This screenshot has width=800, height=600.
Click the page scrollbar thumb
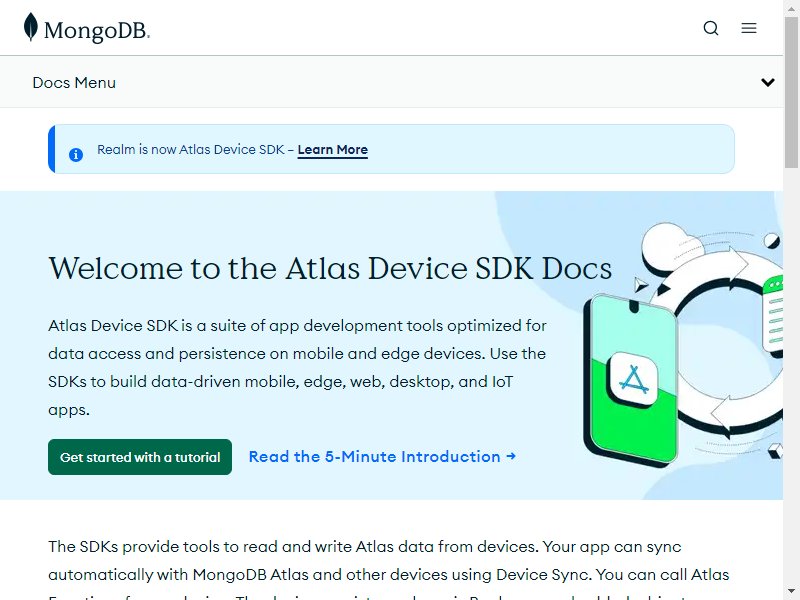791,92
